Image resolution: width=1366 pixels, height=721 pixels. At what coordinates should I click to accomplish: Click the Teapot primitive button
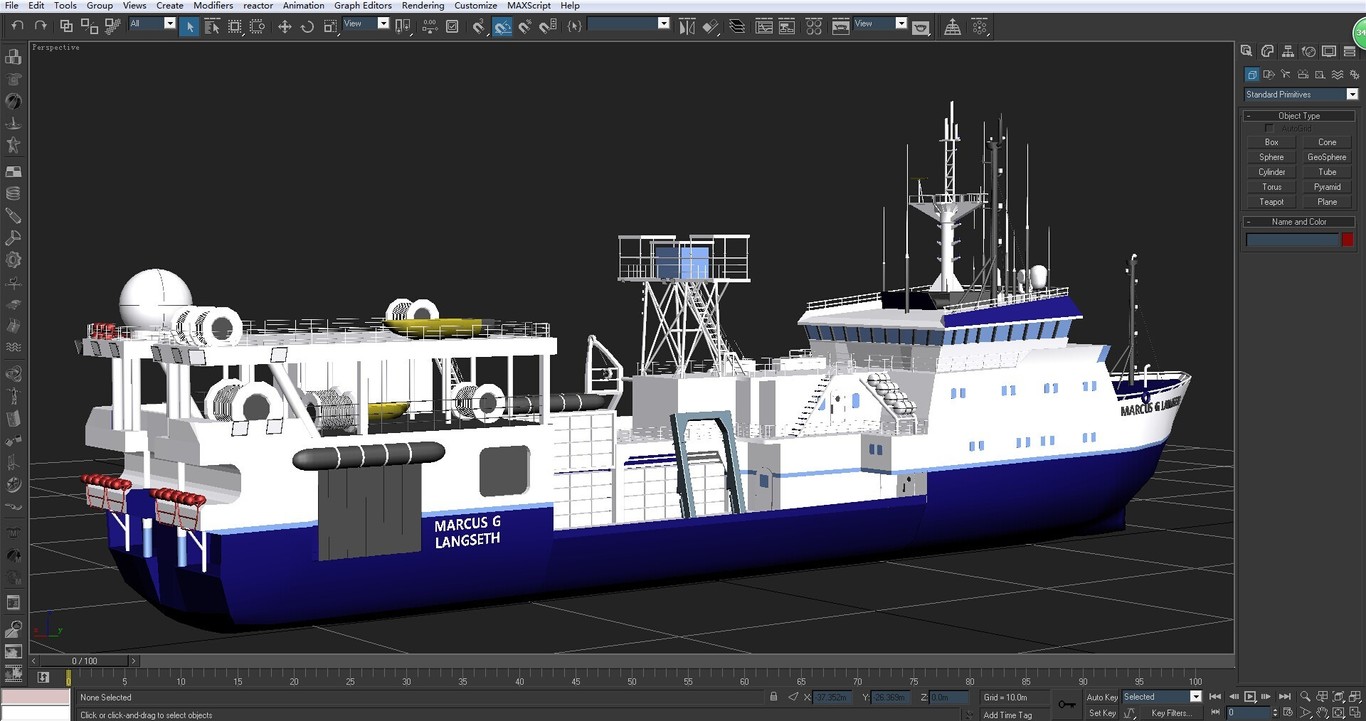[x=1272, y=202]
